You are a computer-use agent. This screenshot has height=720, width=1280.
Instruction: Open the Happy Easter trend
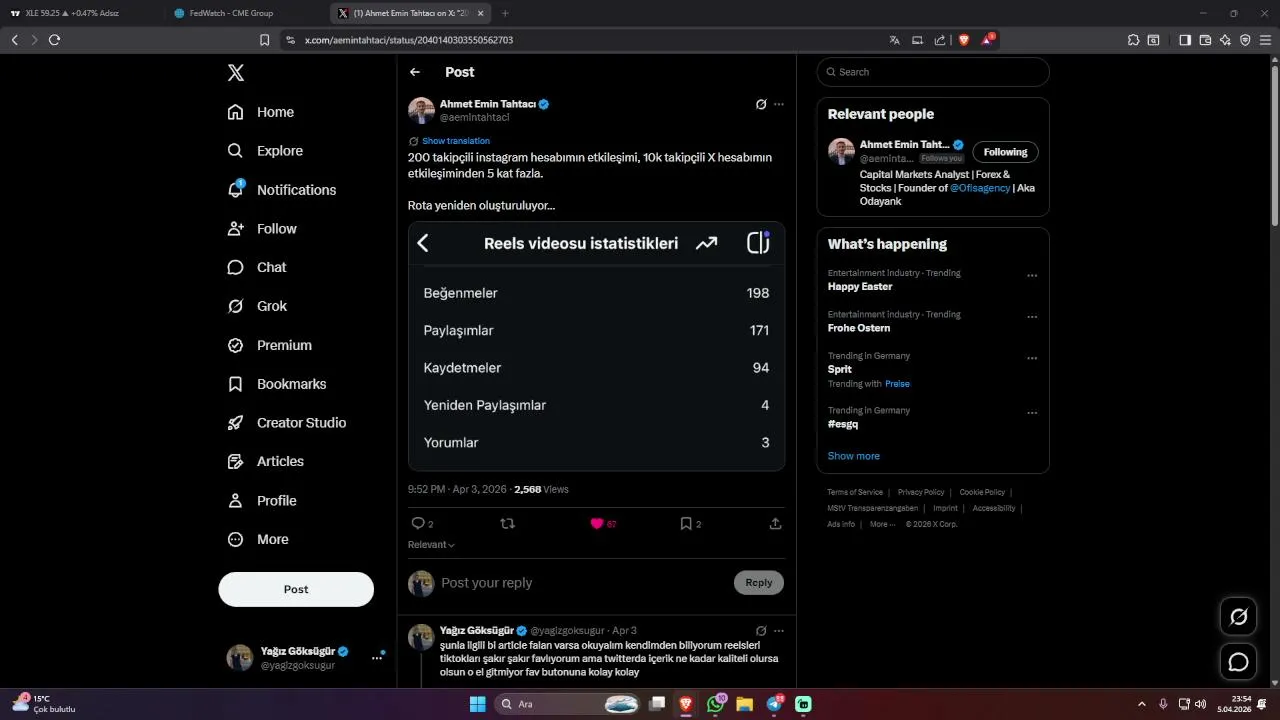858,287
